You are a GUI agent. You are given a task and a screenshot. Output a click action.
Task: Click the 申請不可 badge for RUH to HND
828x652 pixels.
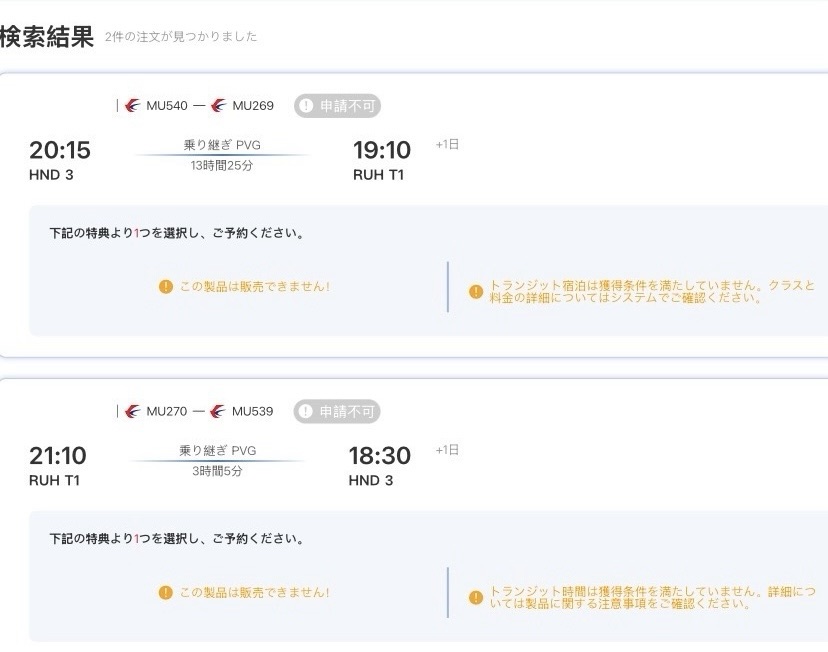pos(337,411)
